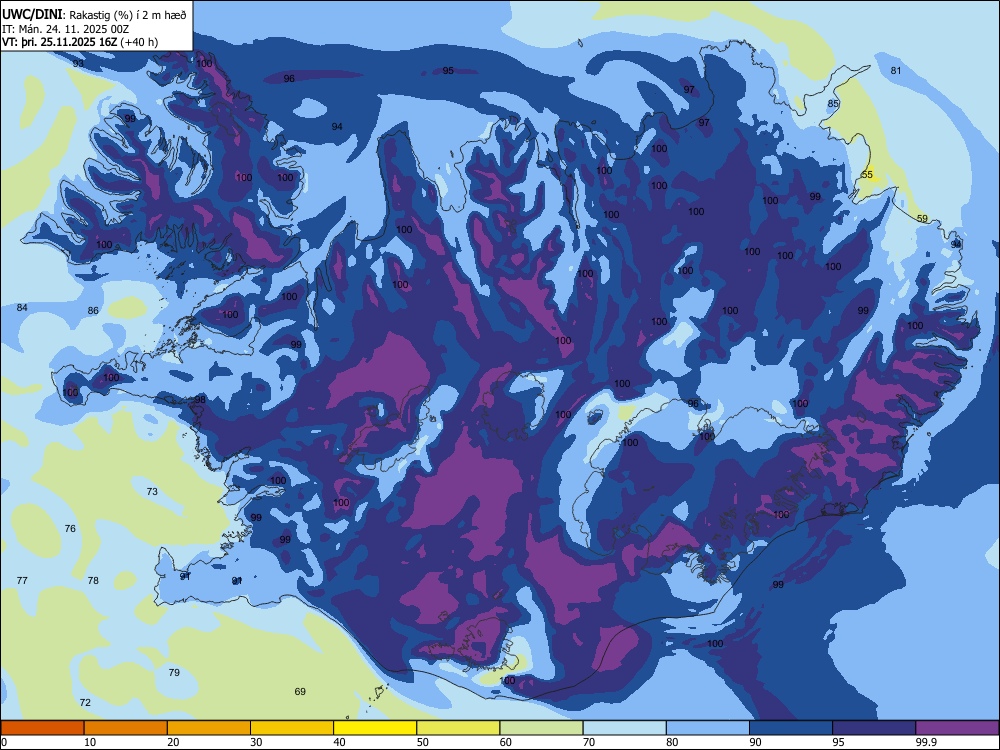Viewport: 1000px width, 750px height.
Task: Click the legend tick label 40
Action: [339, 742]
